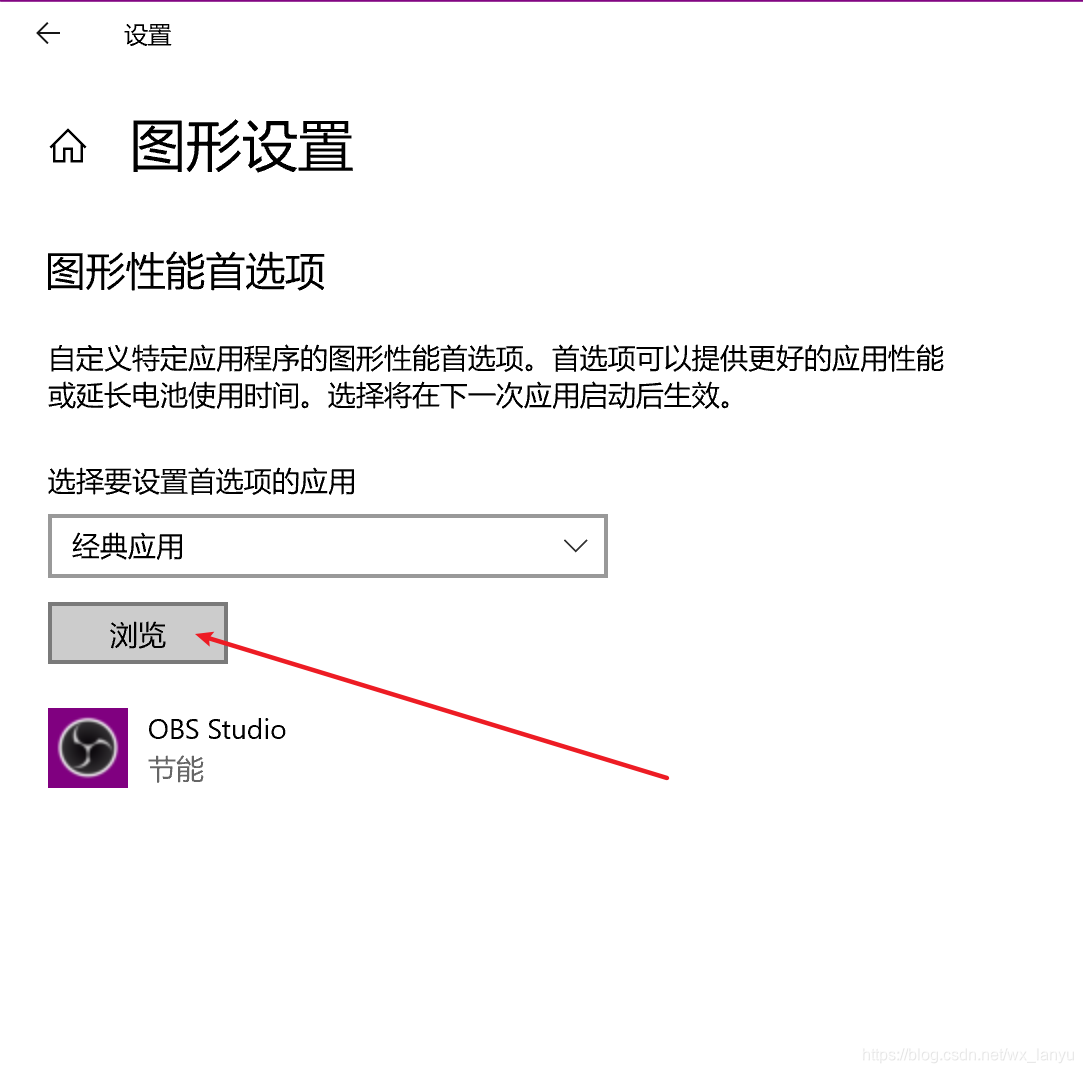Click the red arrow's head near 浏览

[206, 637]
